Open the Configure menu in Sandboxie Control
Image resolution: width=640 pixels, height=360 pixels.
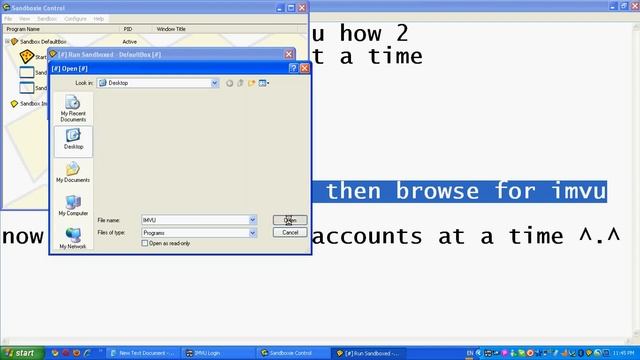[x=76, y=19]
